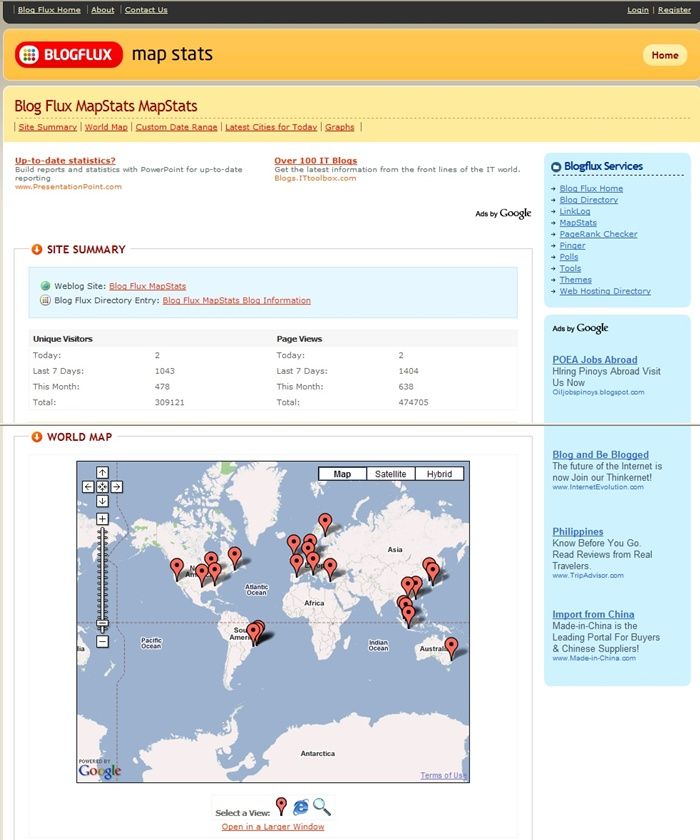The image size is (700, 840).
Task: Open Polls service link
Action: pos(569,257)
